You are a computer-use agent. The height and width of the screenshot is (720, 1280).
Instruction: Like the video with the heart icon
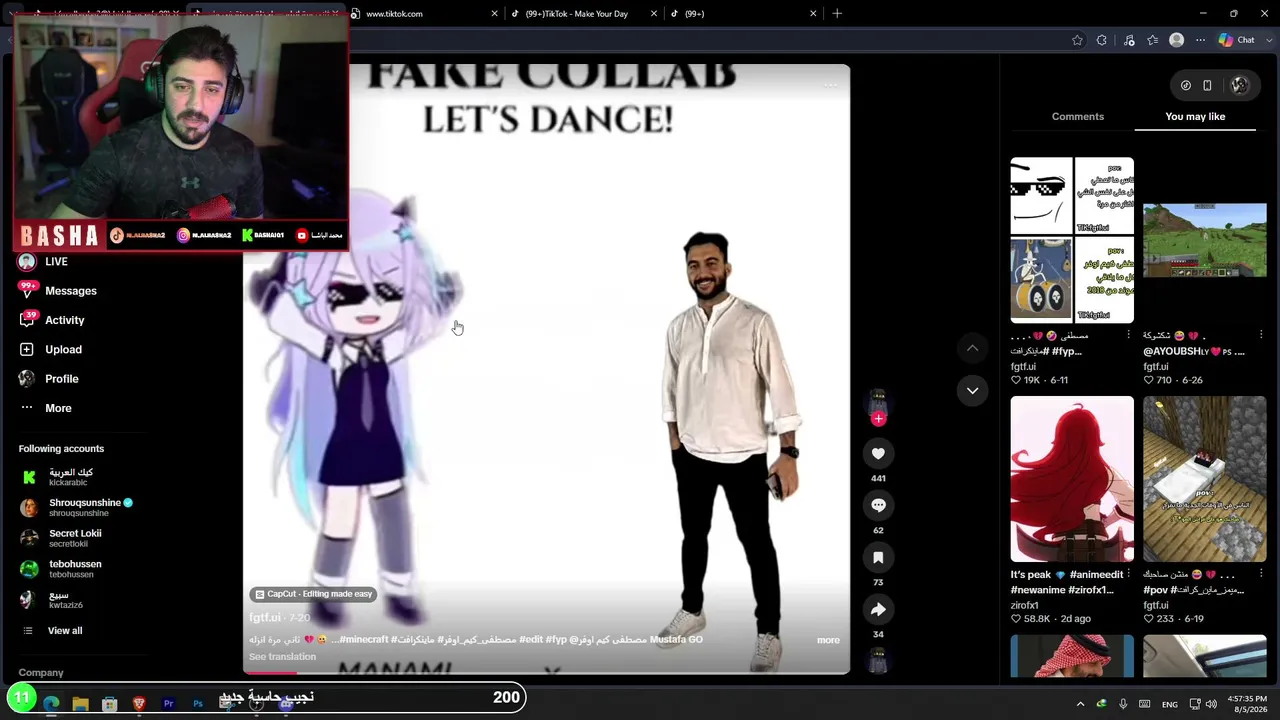click(x=878, y=453)
